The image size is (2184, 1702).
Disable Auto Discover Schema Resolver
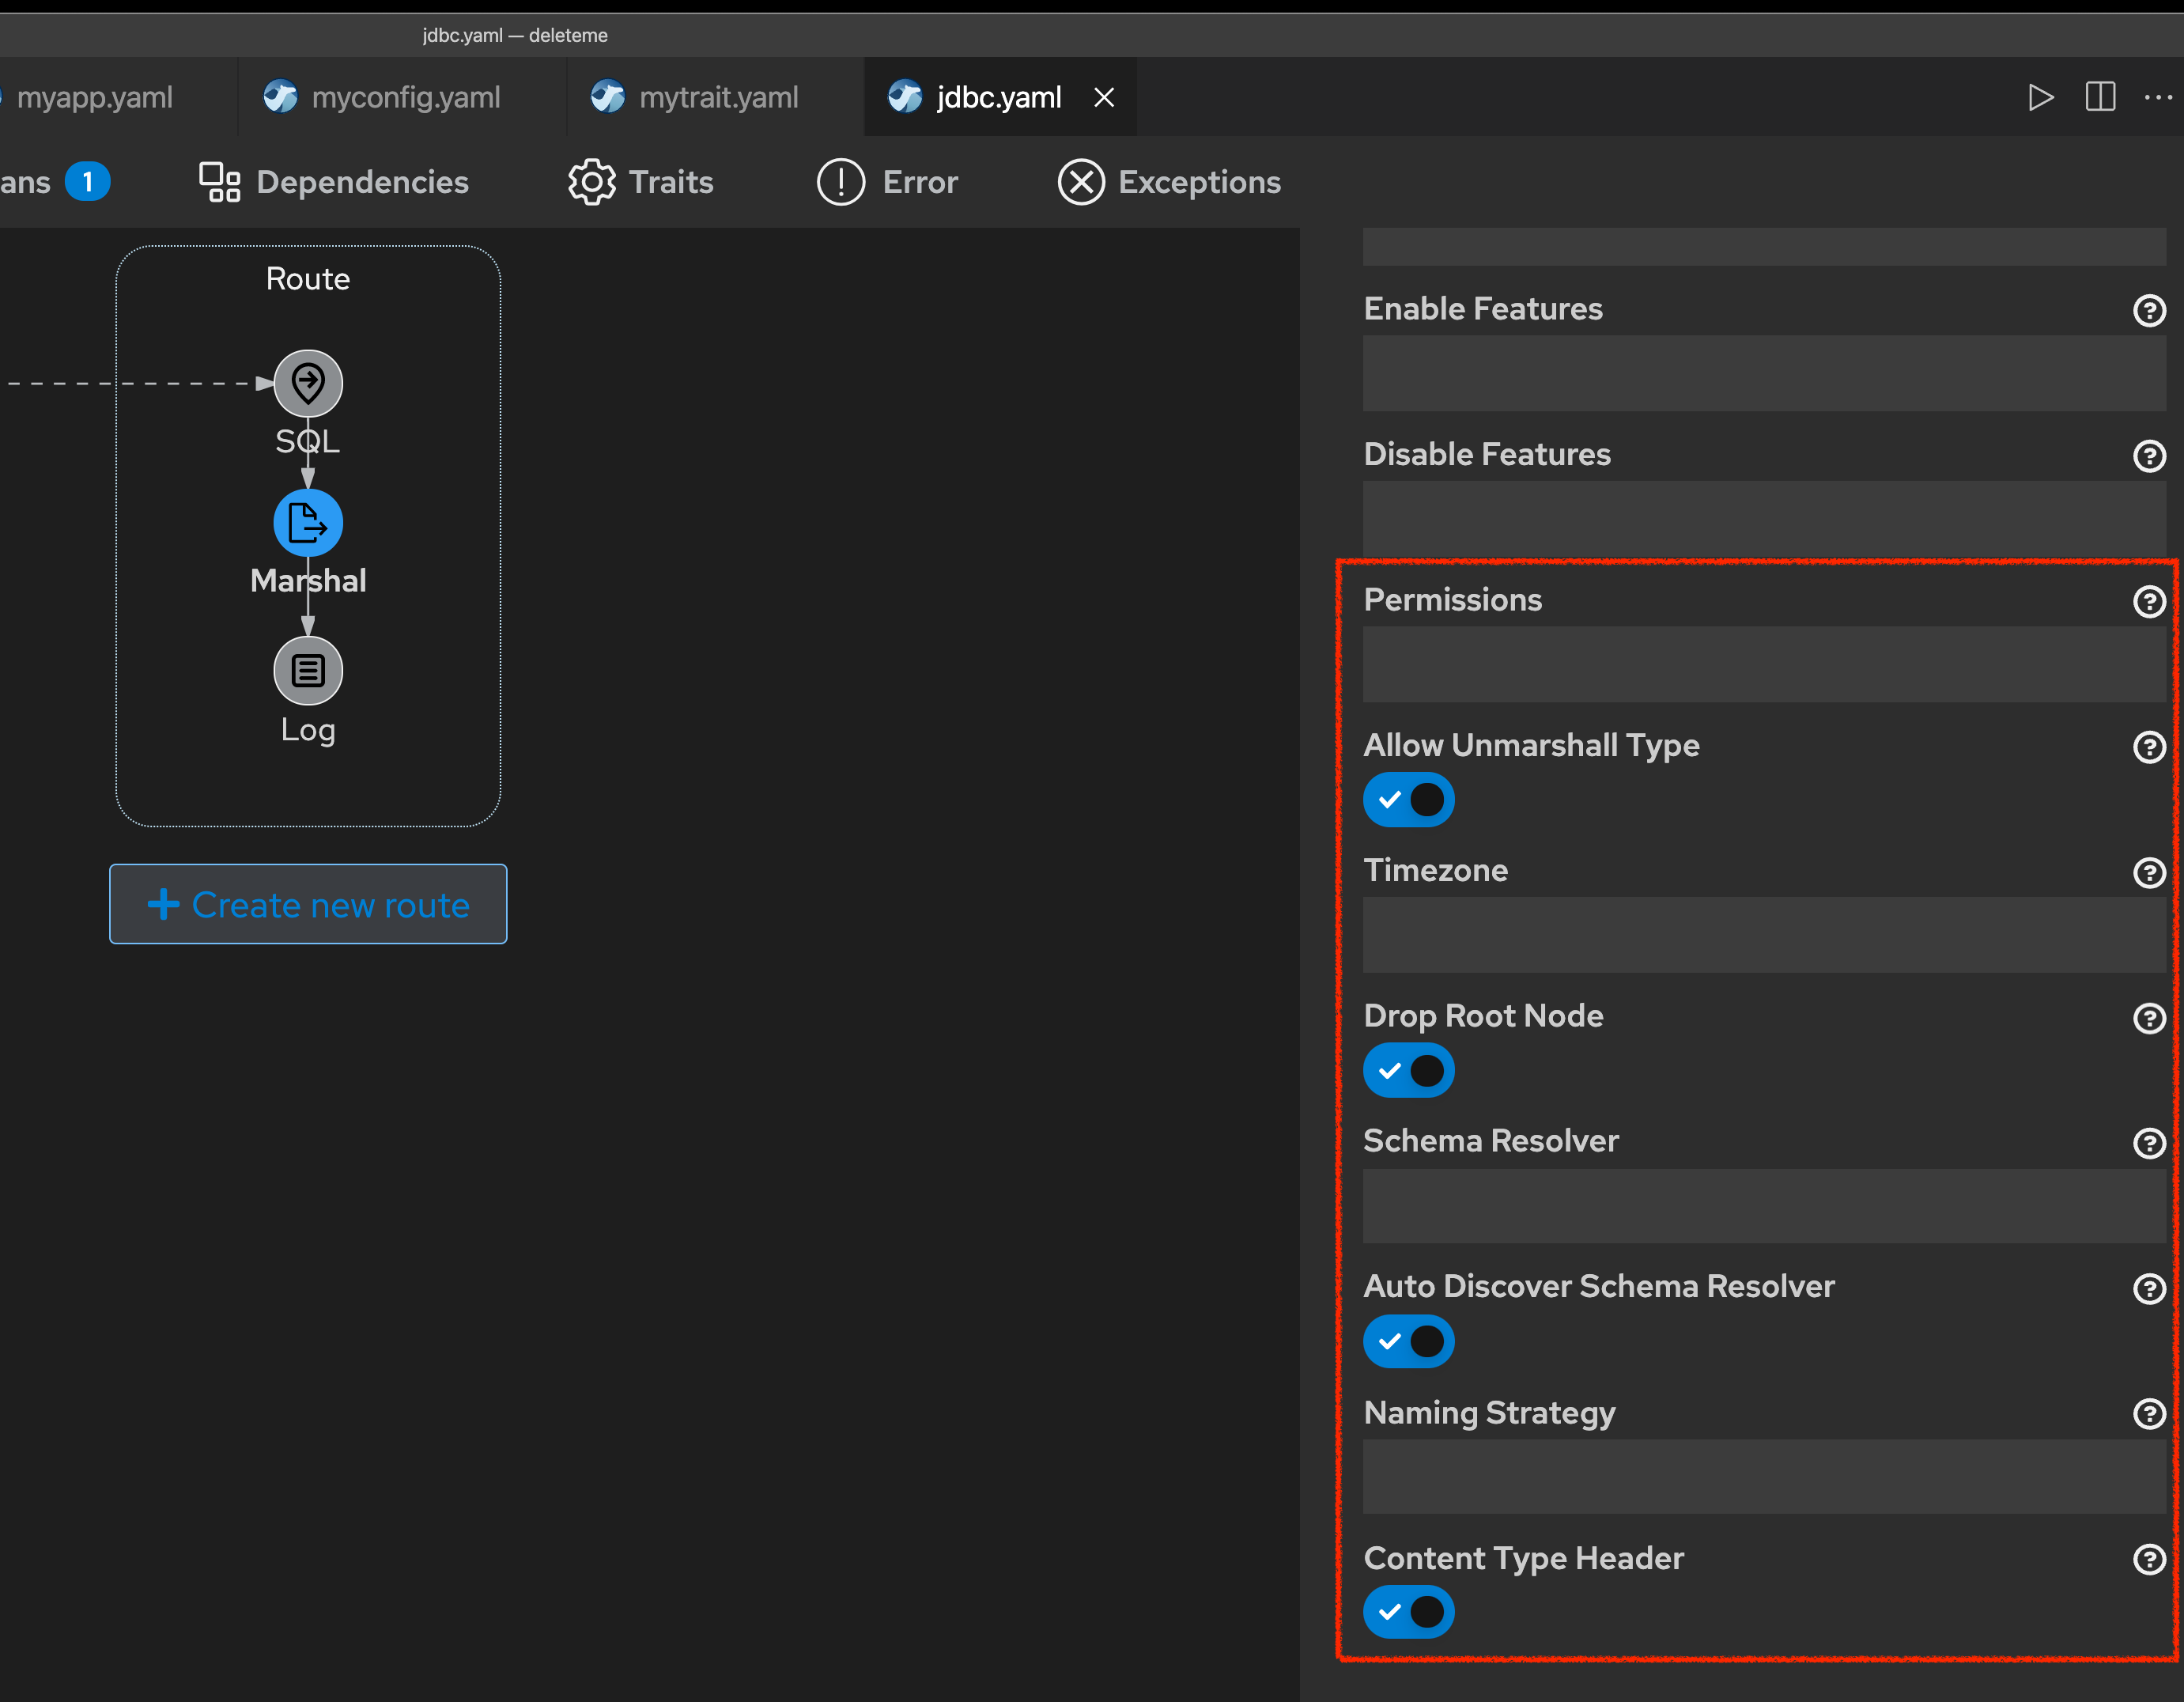1408,1341
